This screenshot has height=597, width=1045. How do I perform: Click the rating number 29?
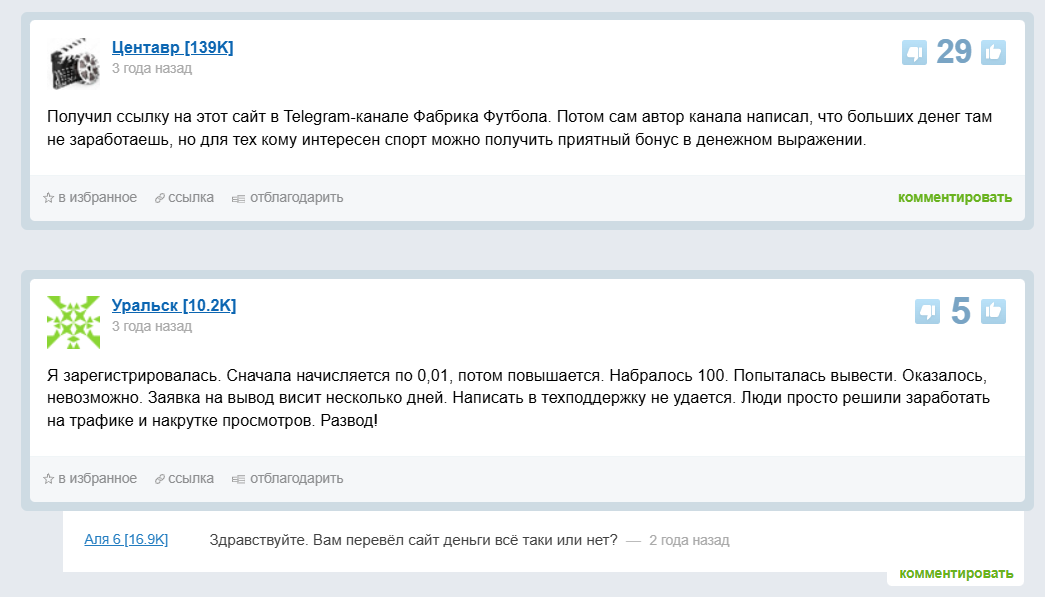point(954,52)
